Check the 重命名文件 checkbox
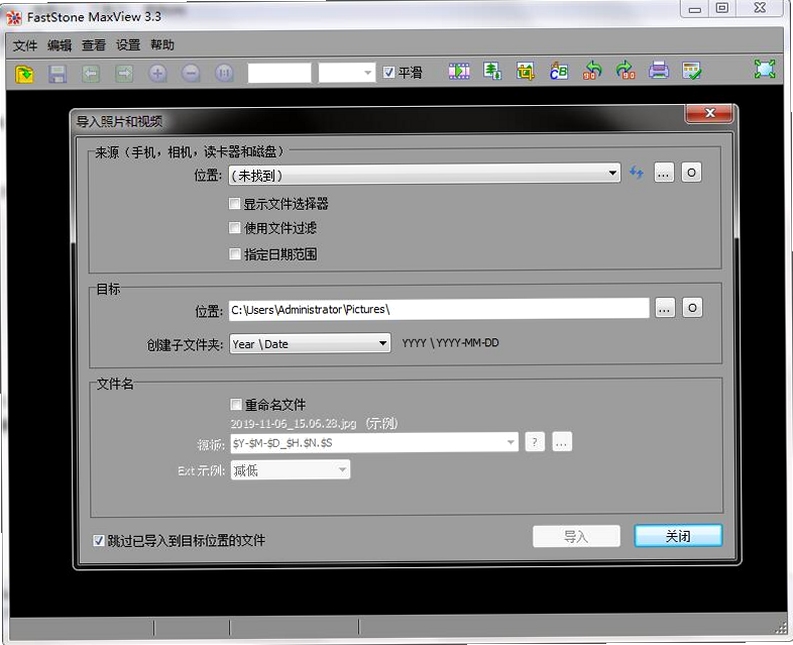 tap(236, 405)
